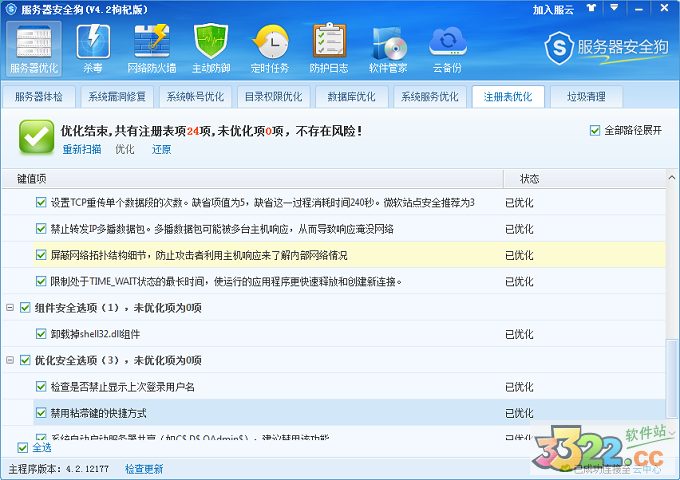Click the 检查更新 link
This screenshot has height=480, width=680.
(144, 469)
